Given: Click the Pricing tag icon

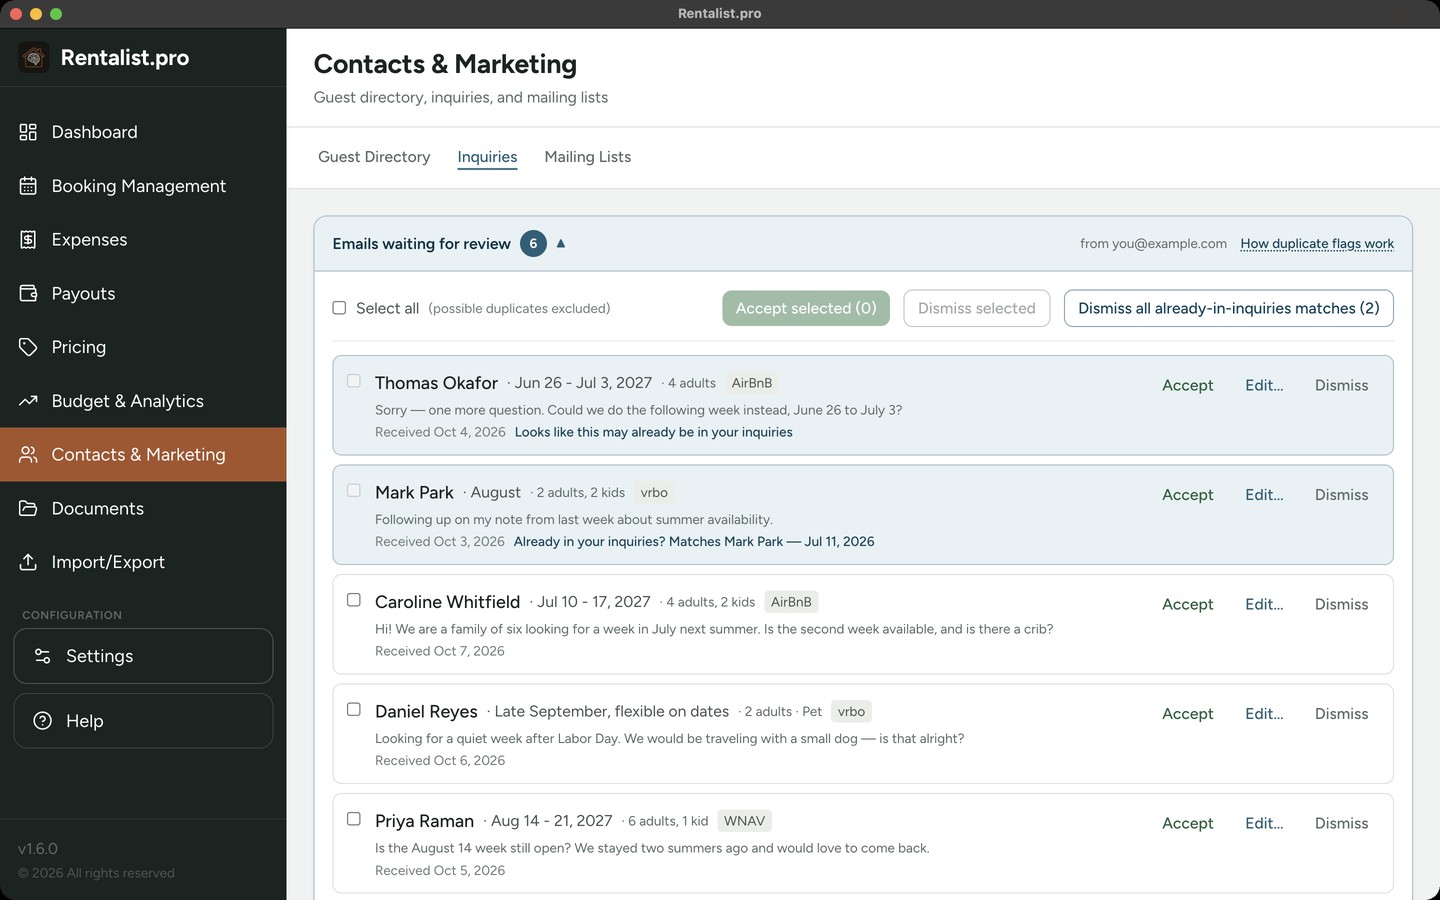Looking at the screenshot, I should coord(28,347).
